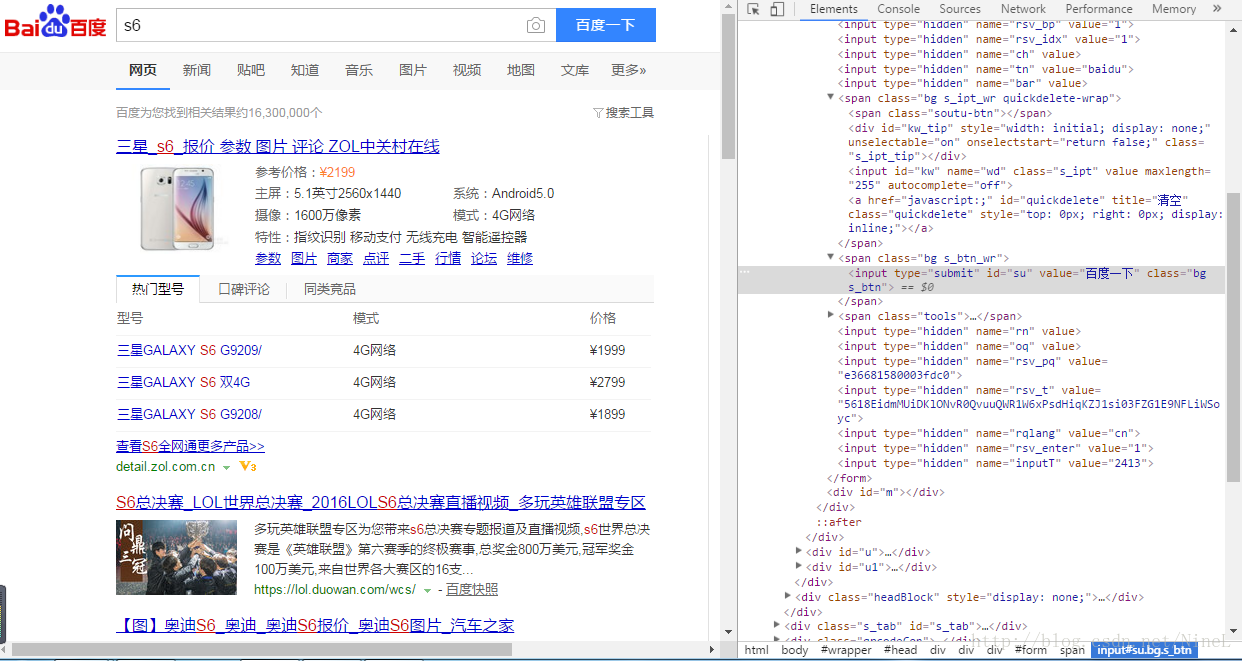Click the Baidu logo
Image resolution: width=1242 pixels, height=661 pixels.
pyautogui.click(x=54, y=22)
